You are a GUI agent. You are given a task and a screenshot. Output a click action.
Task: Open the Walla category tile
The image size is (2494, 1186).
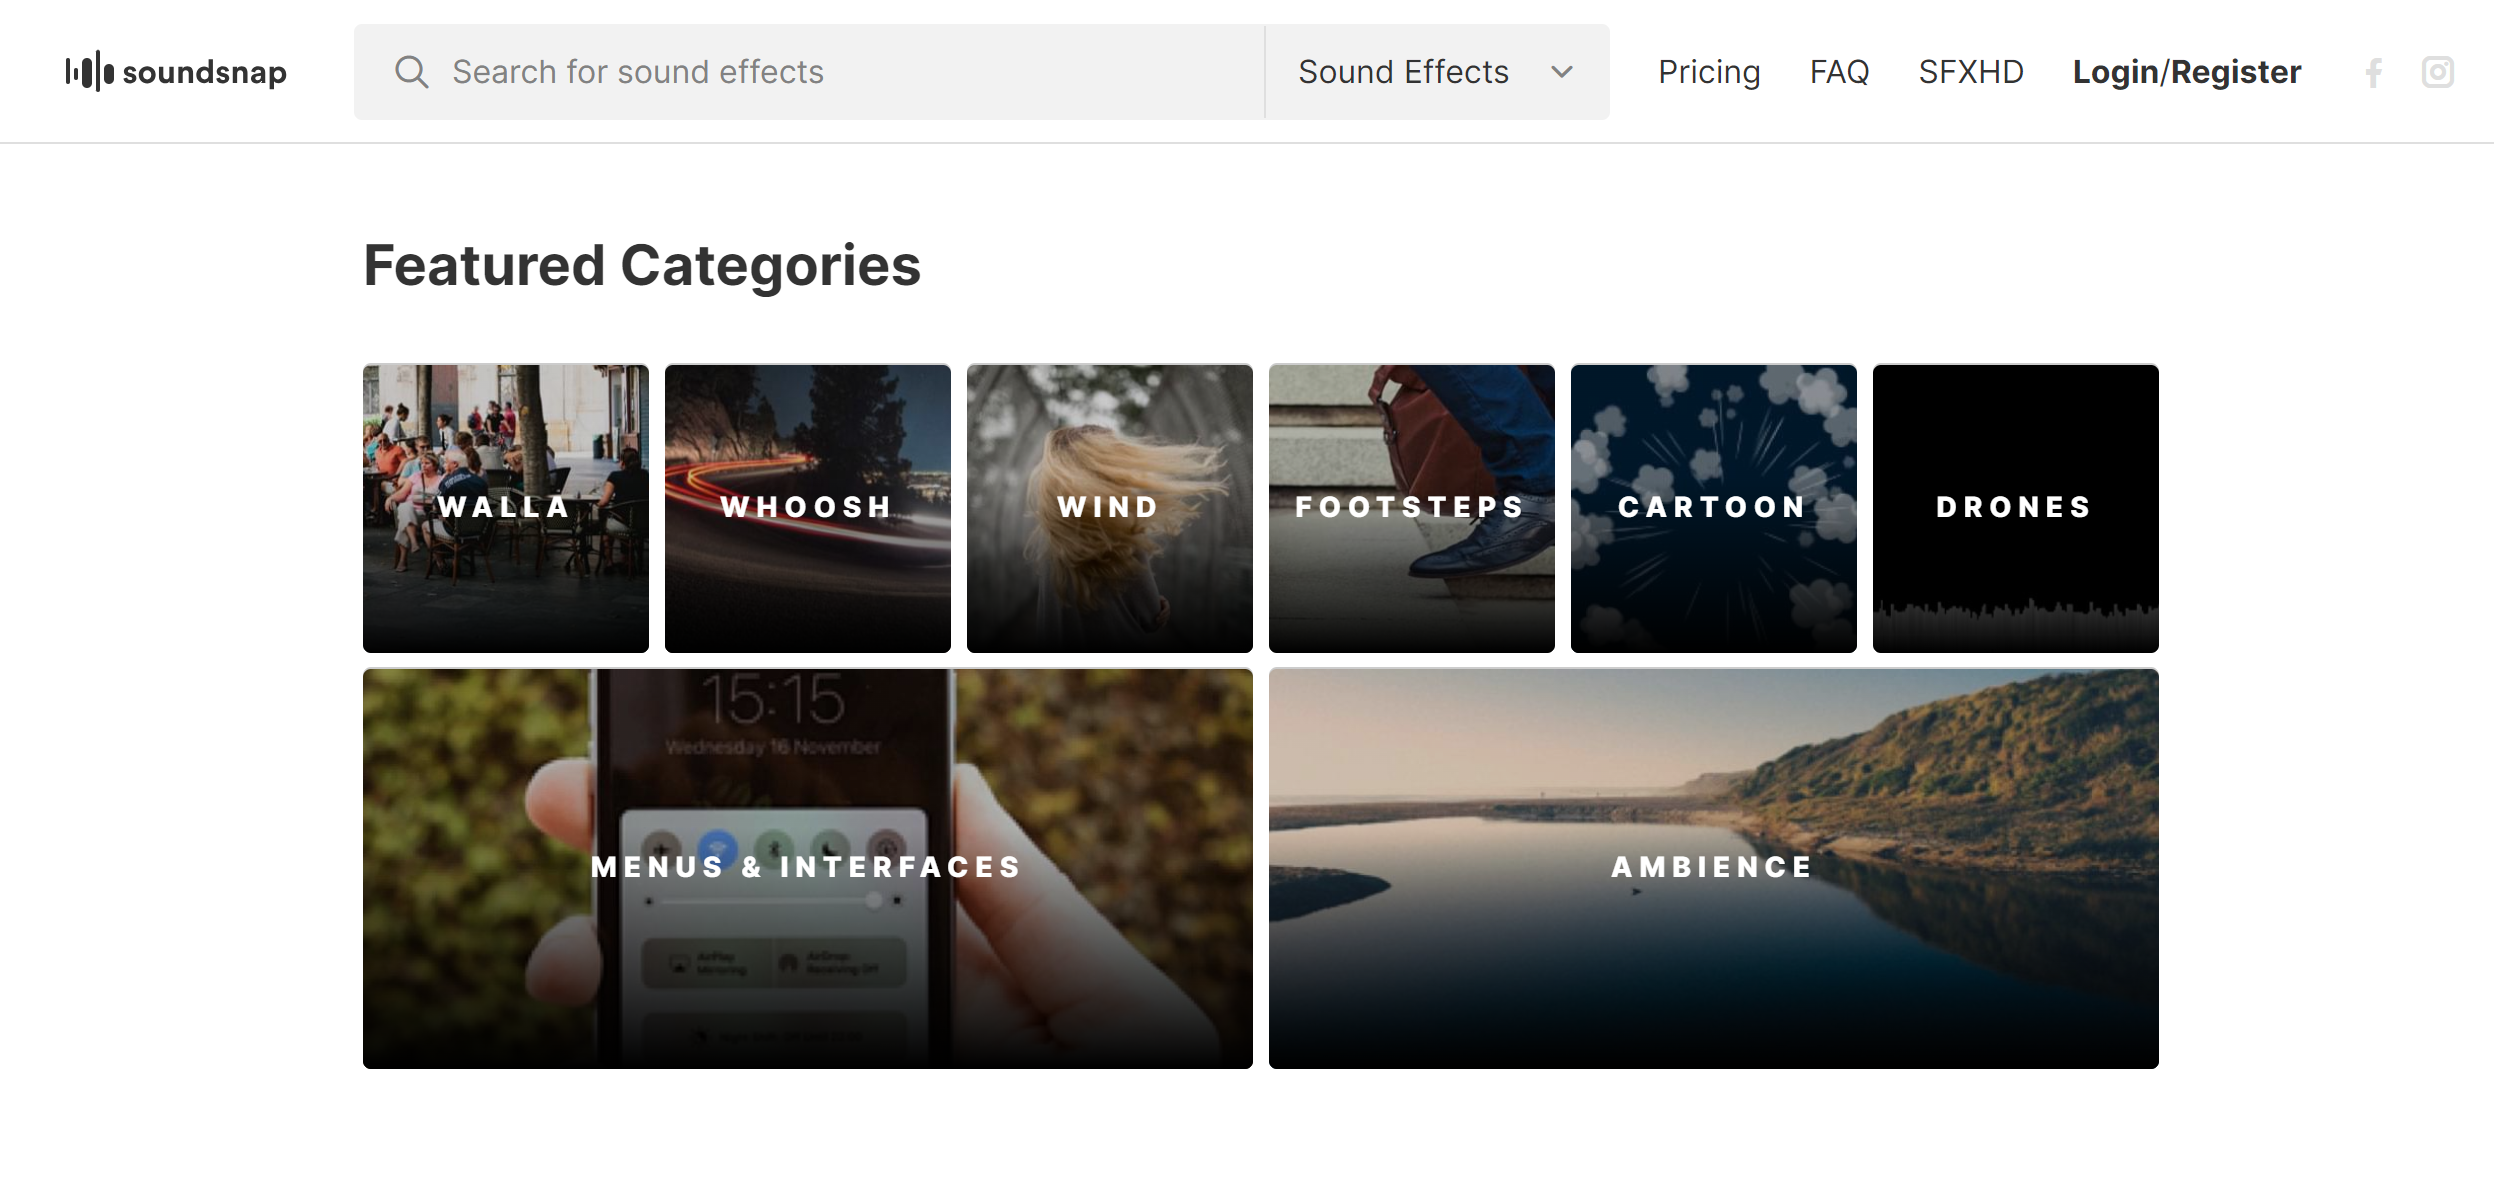point(505,508)
